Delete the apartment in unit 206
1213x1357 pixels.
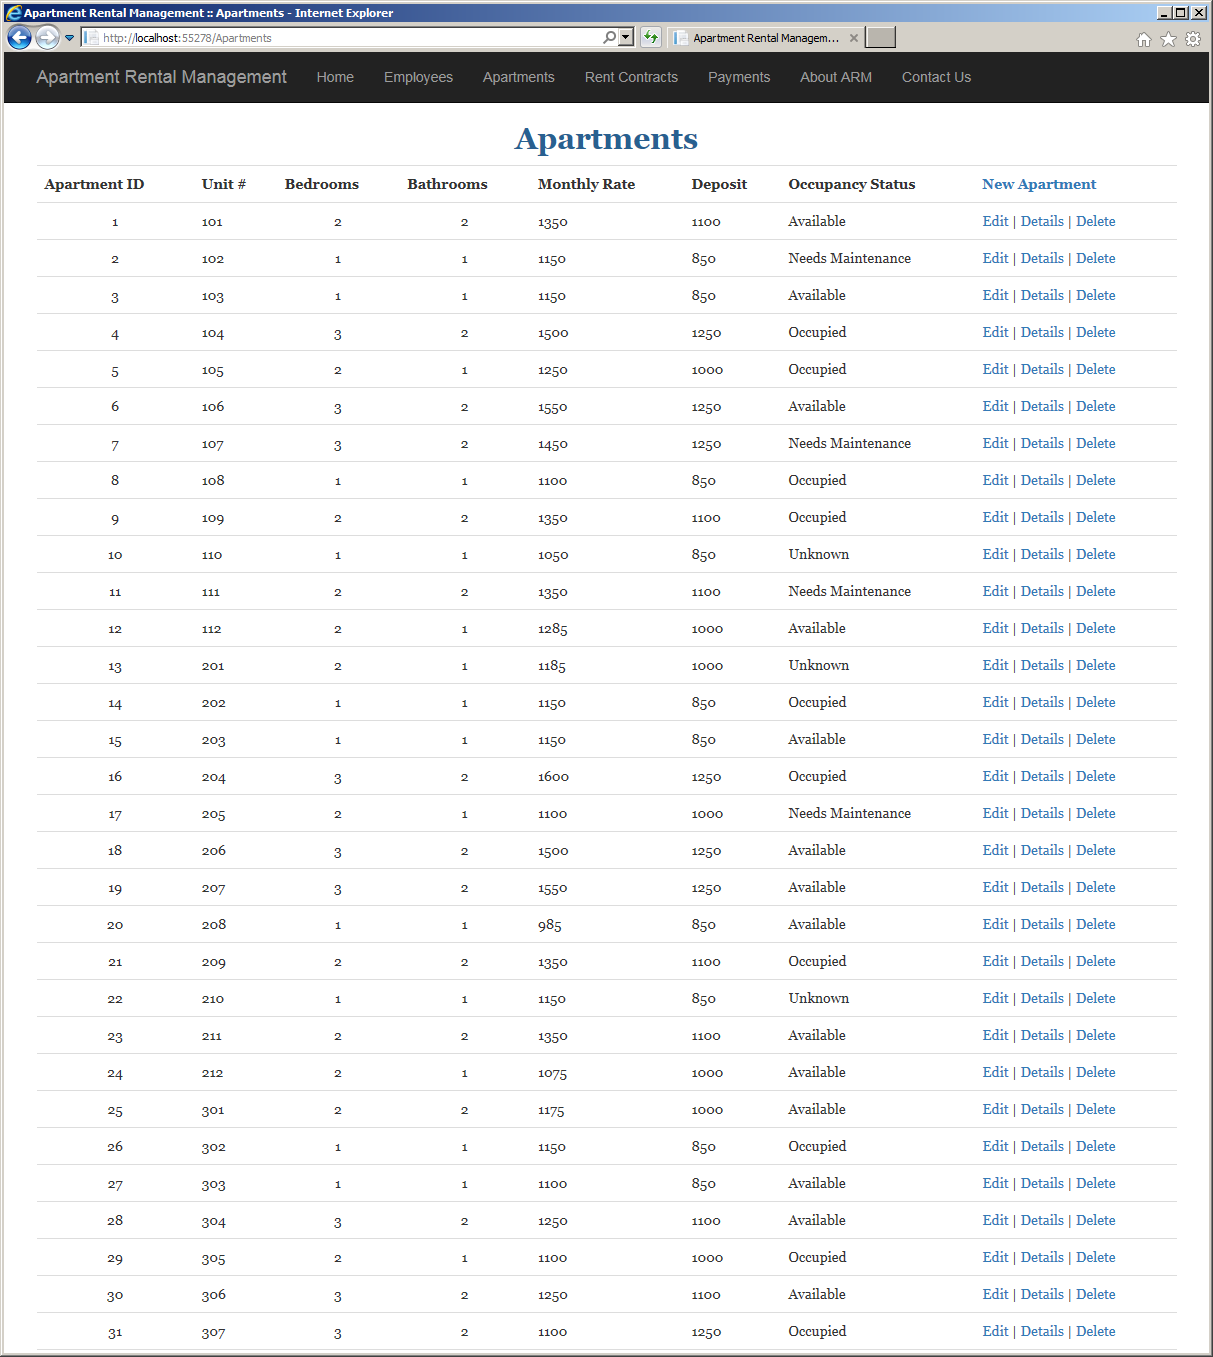point(1096,850)
